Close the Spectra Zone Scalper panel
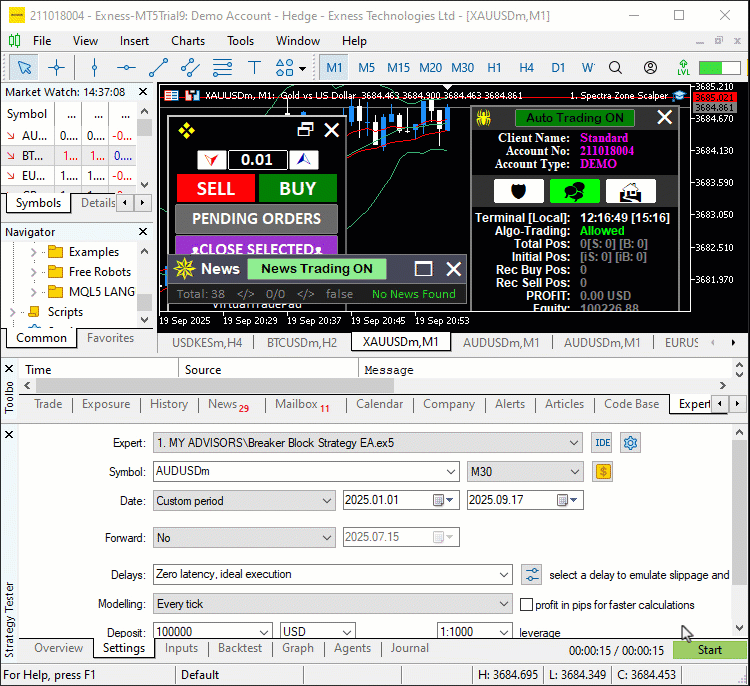 pos(664,117)
